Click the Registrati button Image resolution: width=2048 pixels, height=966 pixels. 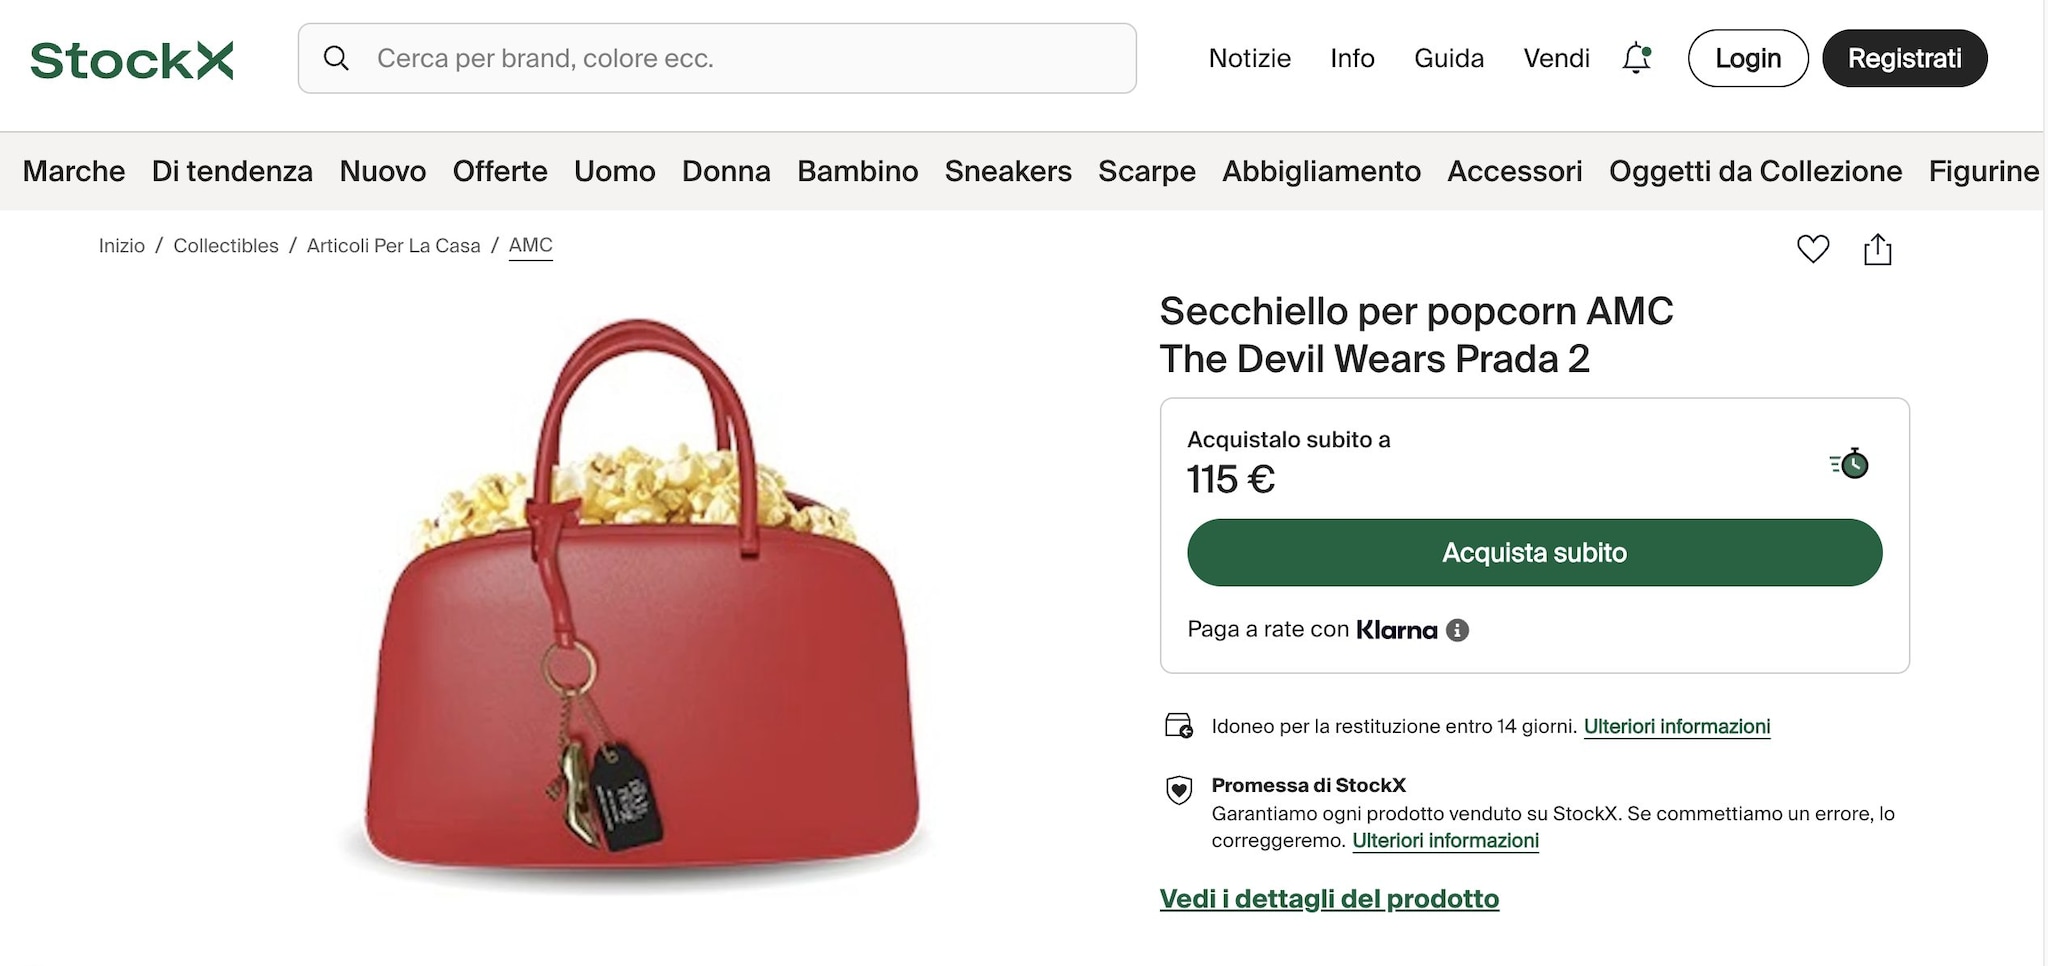1904,58
